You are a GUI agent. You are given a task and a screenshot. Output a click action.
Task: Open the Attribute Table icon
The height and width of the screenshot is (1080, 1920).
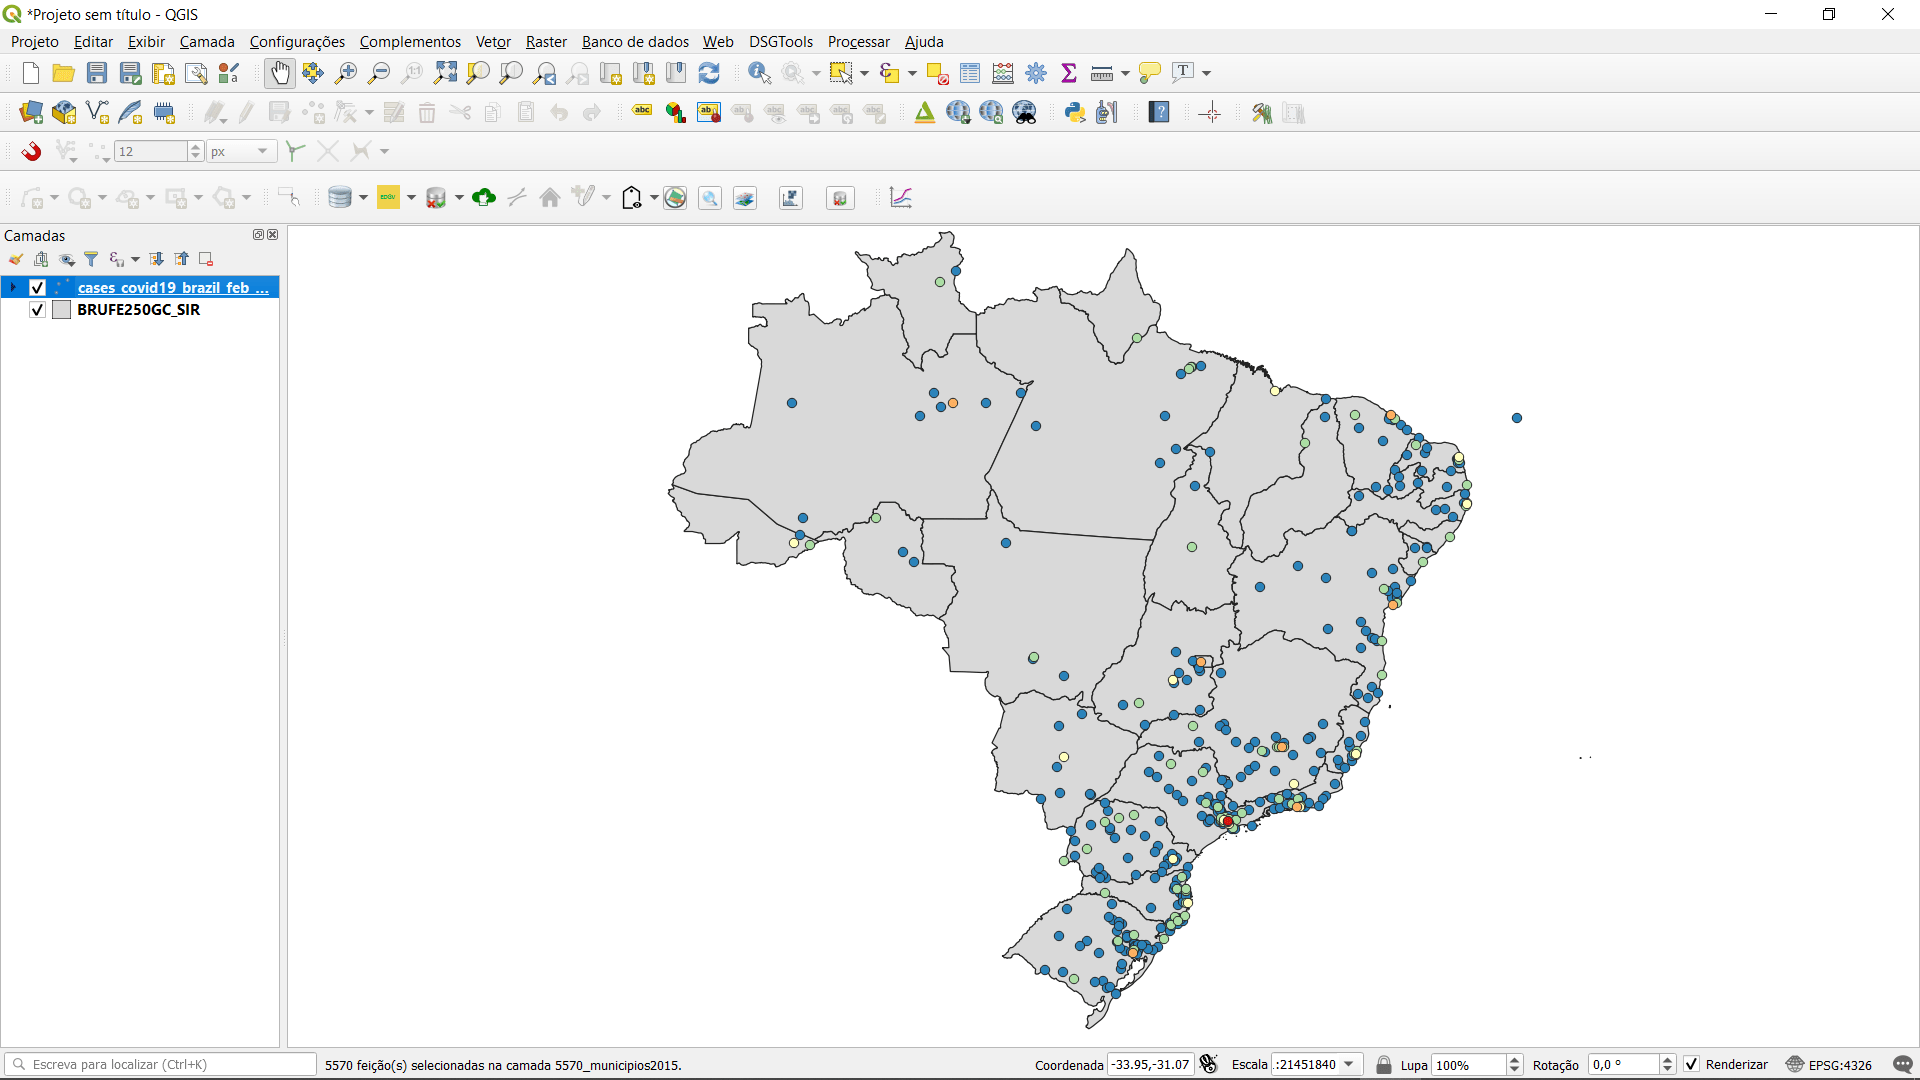(970, 73)
